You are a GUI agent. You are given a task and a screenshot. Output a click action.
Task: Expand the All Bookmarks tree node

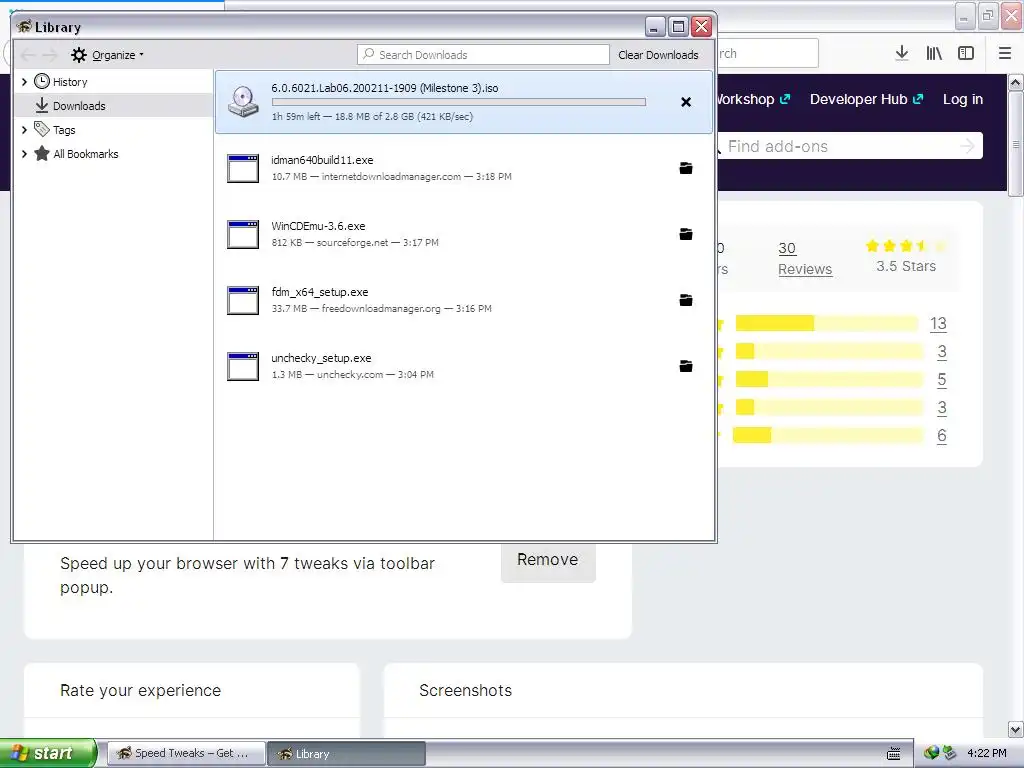point(24,154)
